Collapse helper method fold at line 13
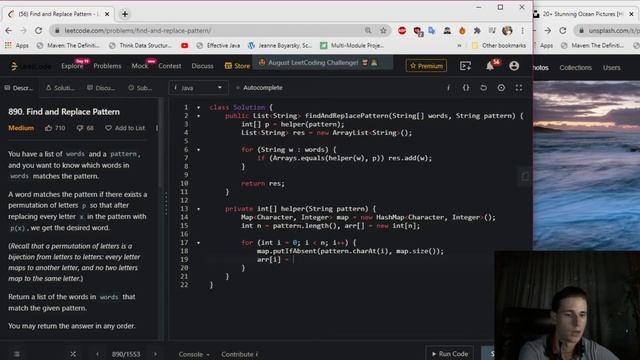Viewport: 640px width, 360px height. pos(199,209)
